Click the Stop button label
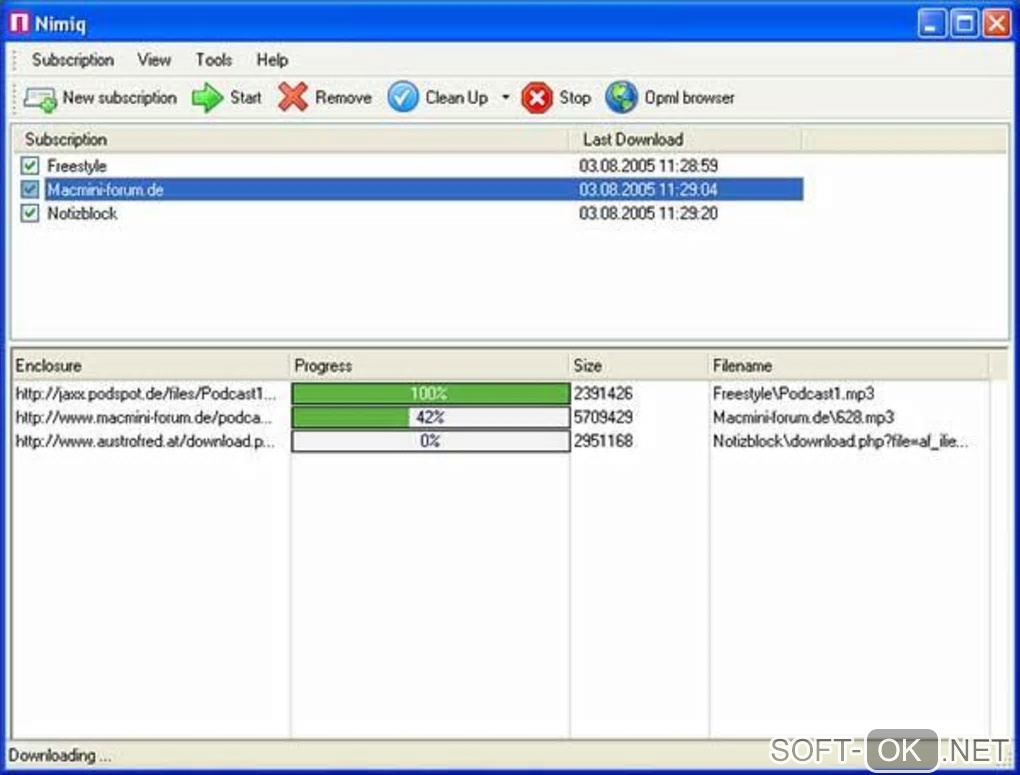Image resolution: width=1020 pixels, height=775 pixels. point(575,98)
